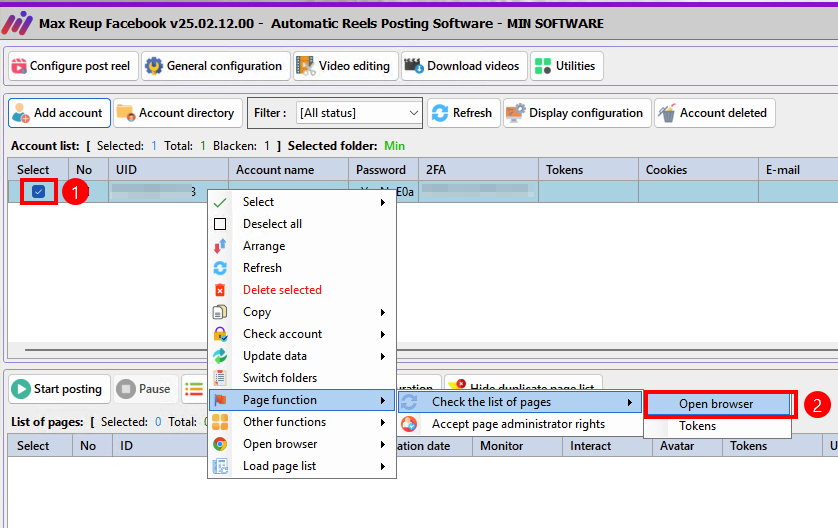Click the Display configuration monitor icon
The image size is (838, 528).
[x=516, y=113]
